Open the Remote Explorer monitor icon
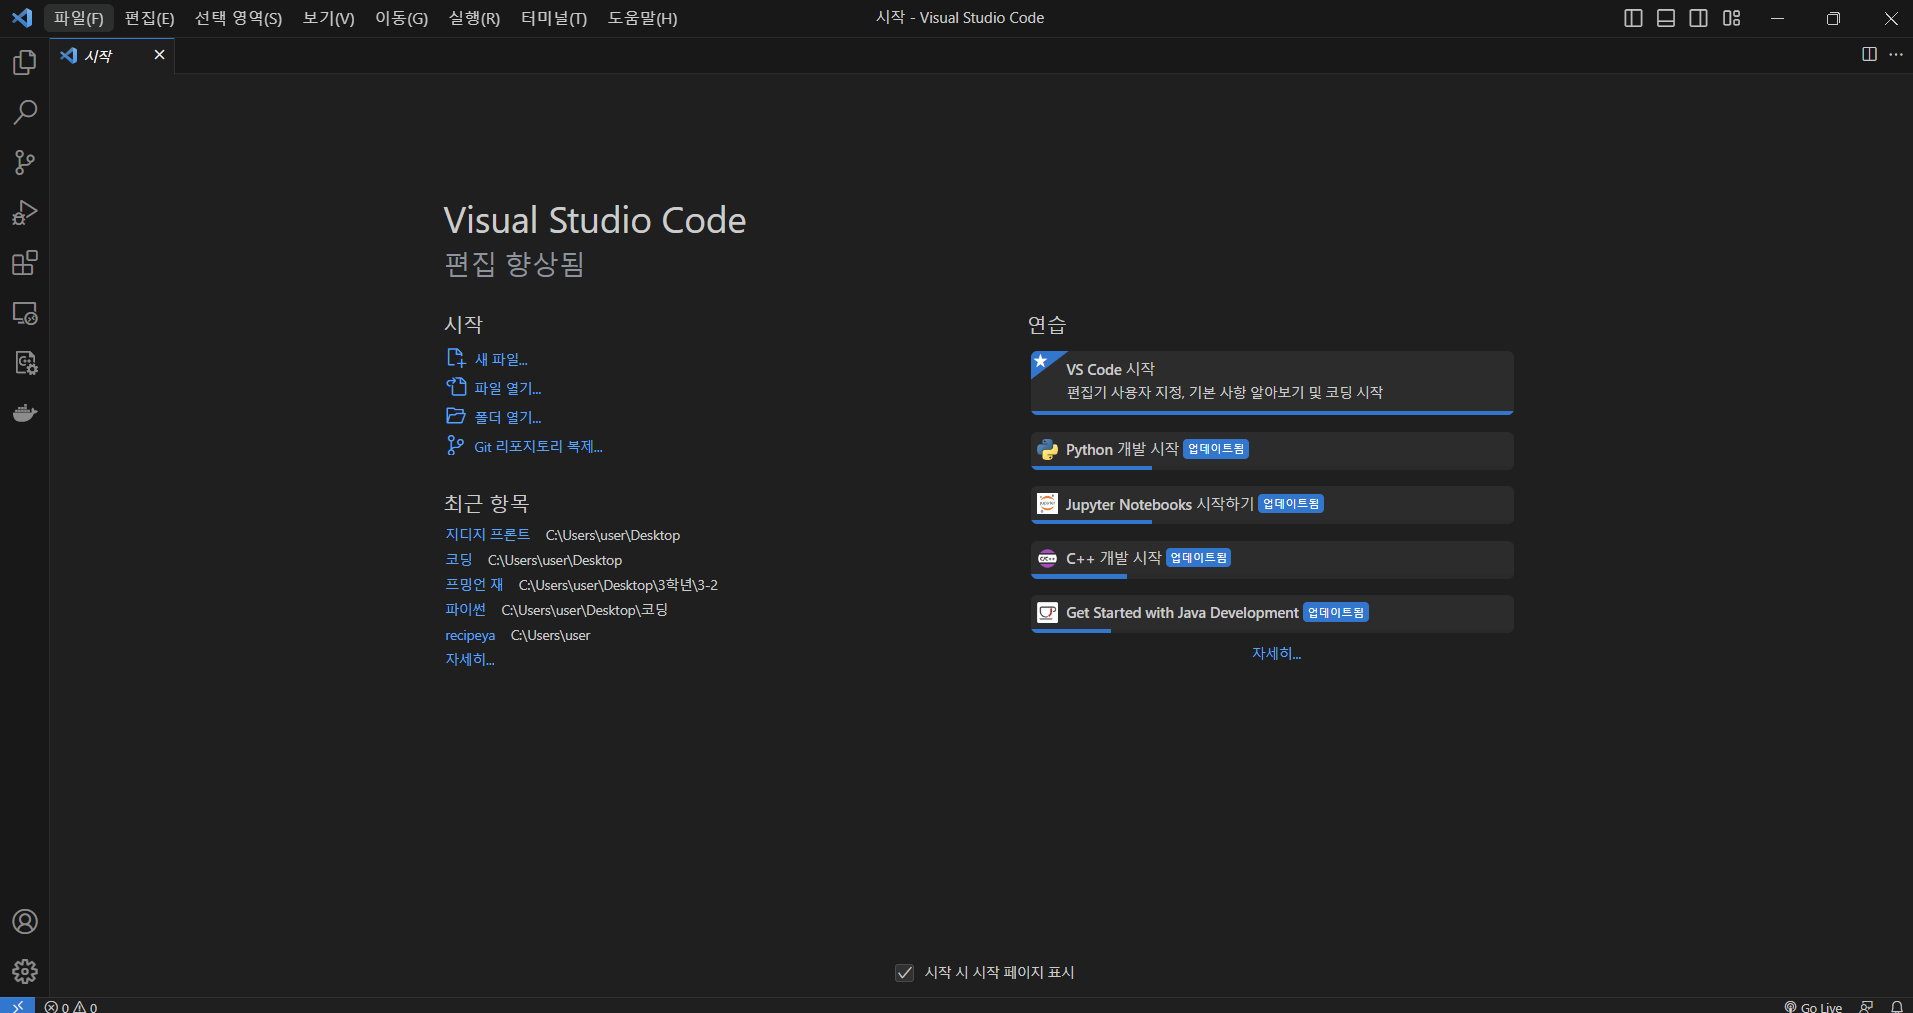Viewport: 1913px width, 1013px height. click(25, 313)
